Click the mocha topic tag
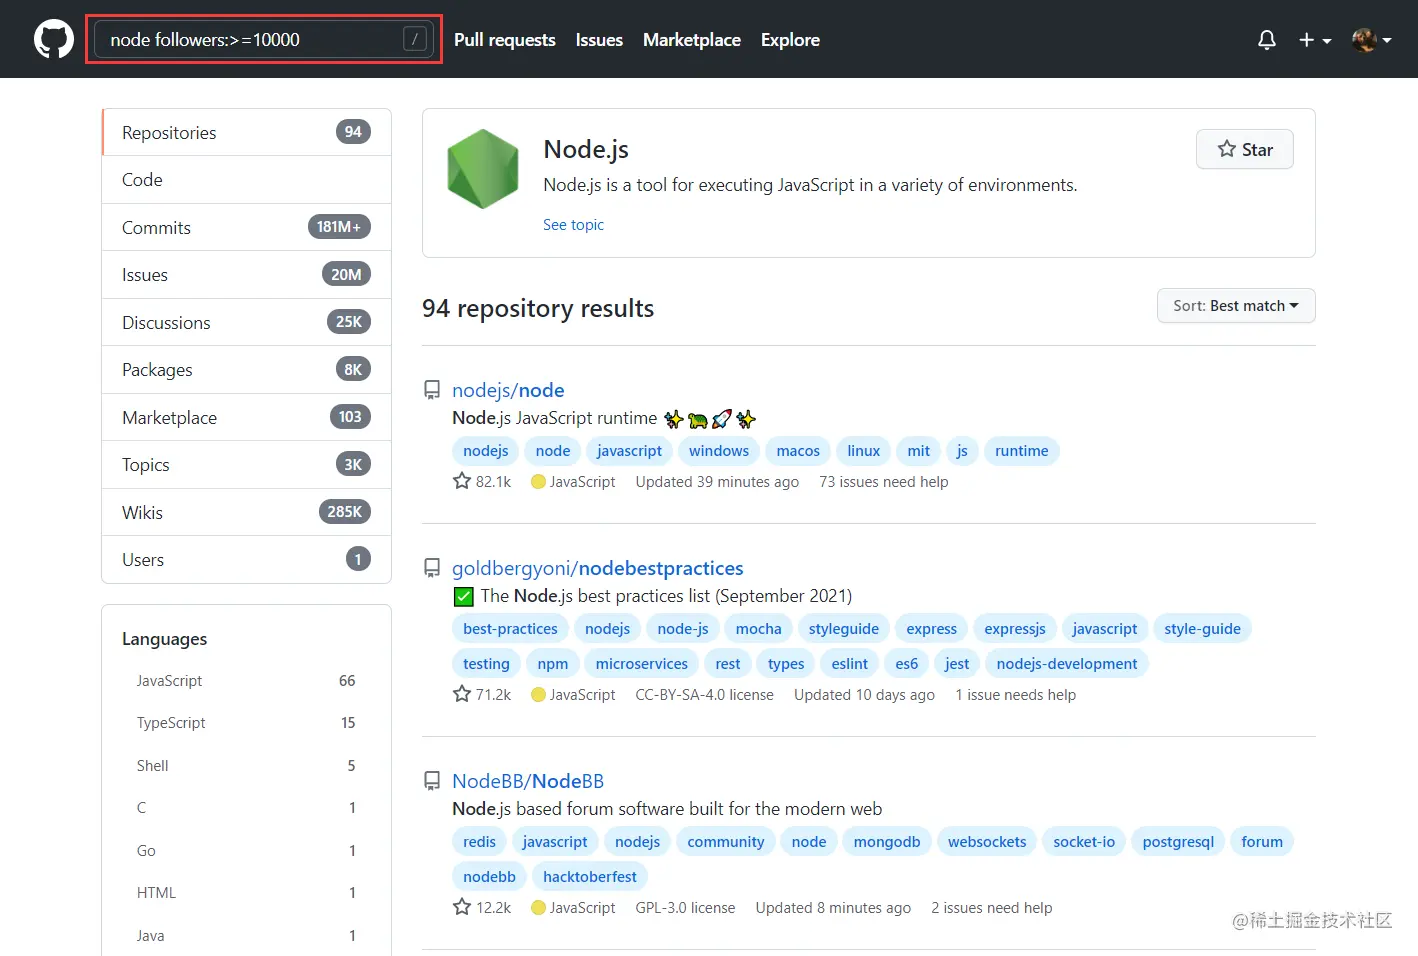This screenshot has height=956, width=1418. click(x=759, y=629)
